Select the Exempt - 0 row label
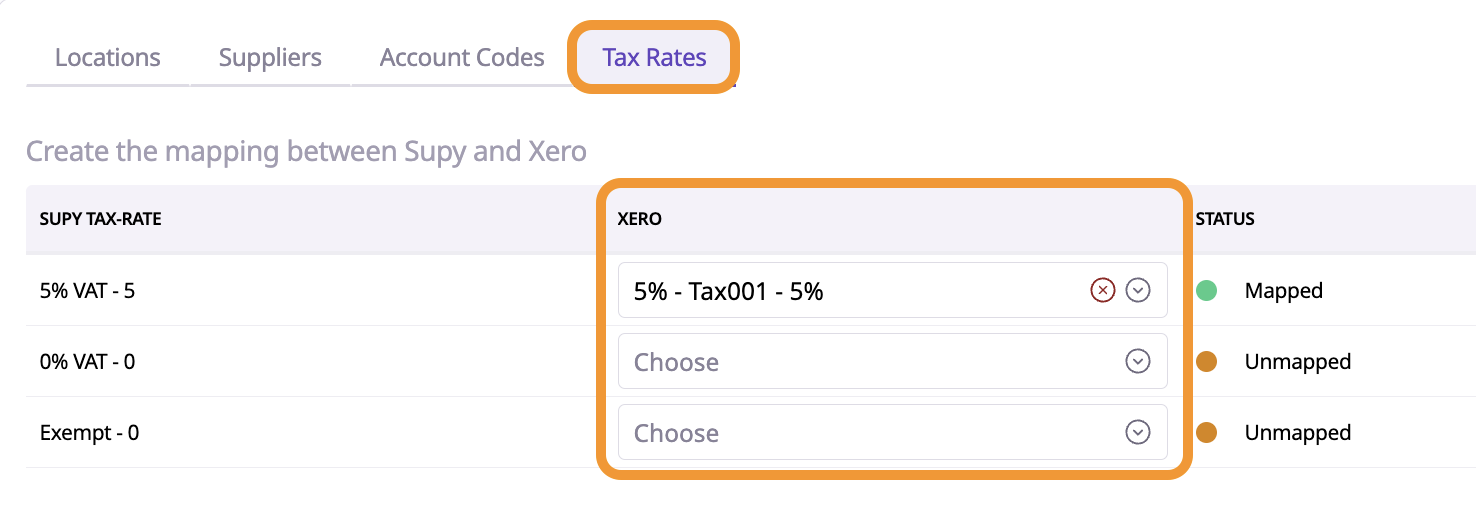 (x=89, y=433)
